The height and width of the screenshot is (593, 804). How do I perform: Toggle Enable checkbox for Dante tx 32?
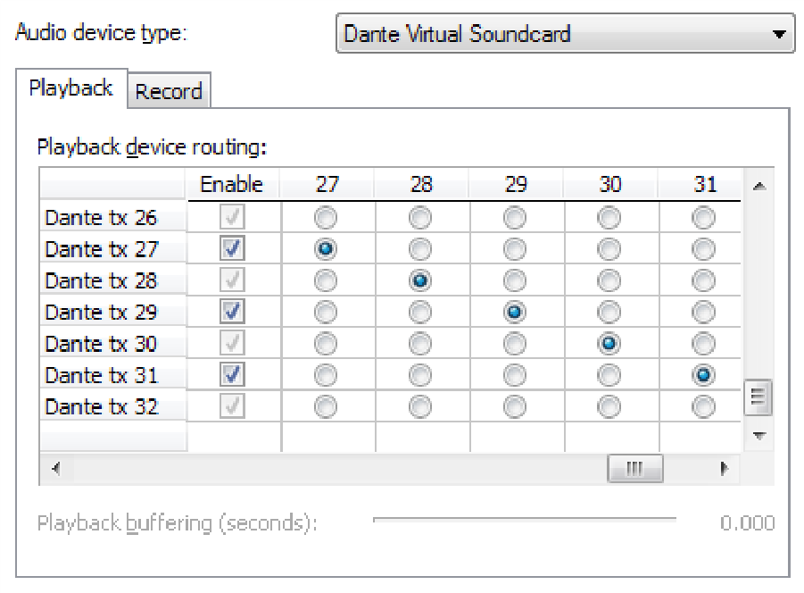click(x=232, y=406)
